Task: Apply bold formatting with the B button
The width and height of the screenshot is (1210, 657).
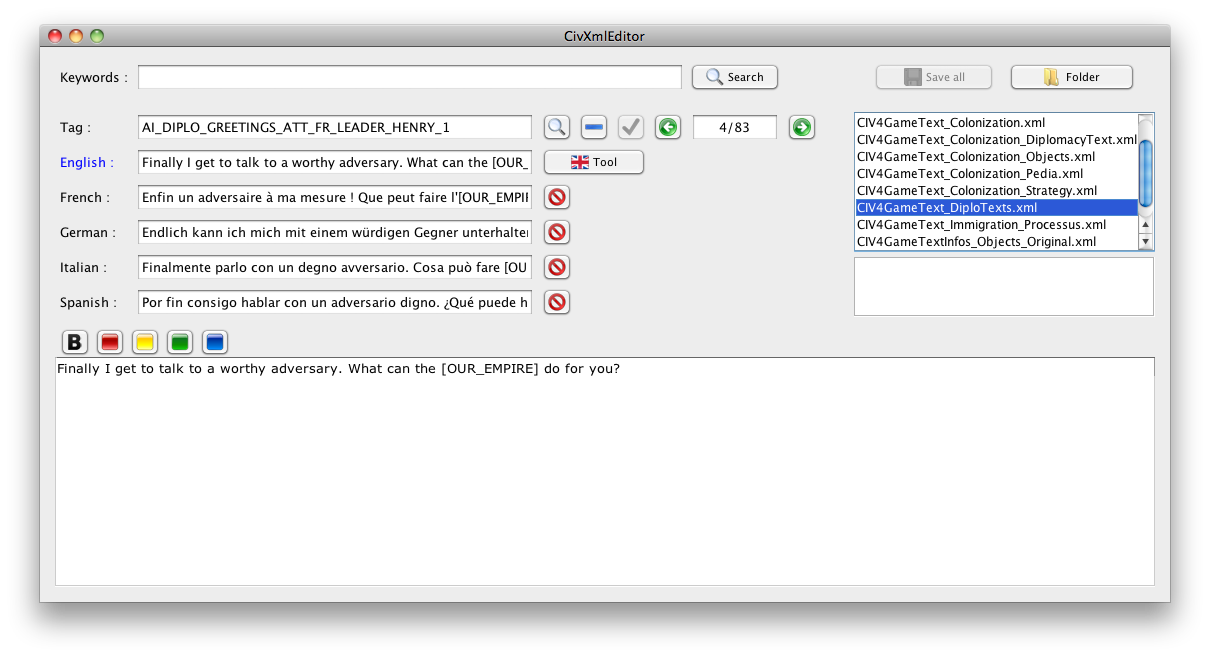Action: (x=75, y=342)
